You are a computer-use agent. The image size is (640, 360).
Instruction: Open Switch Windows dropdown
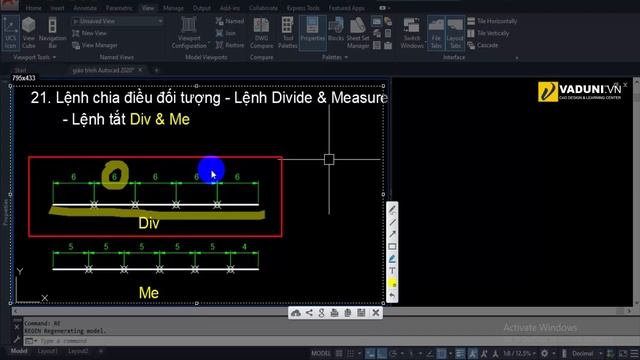tap(412, 33)
